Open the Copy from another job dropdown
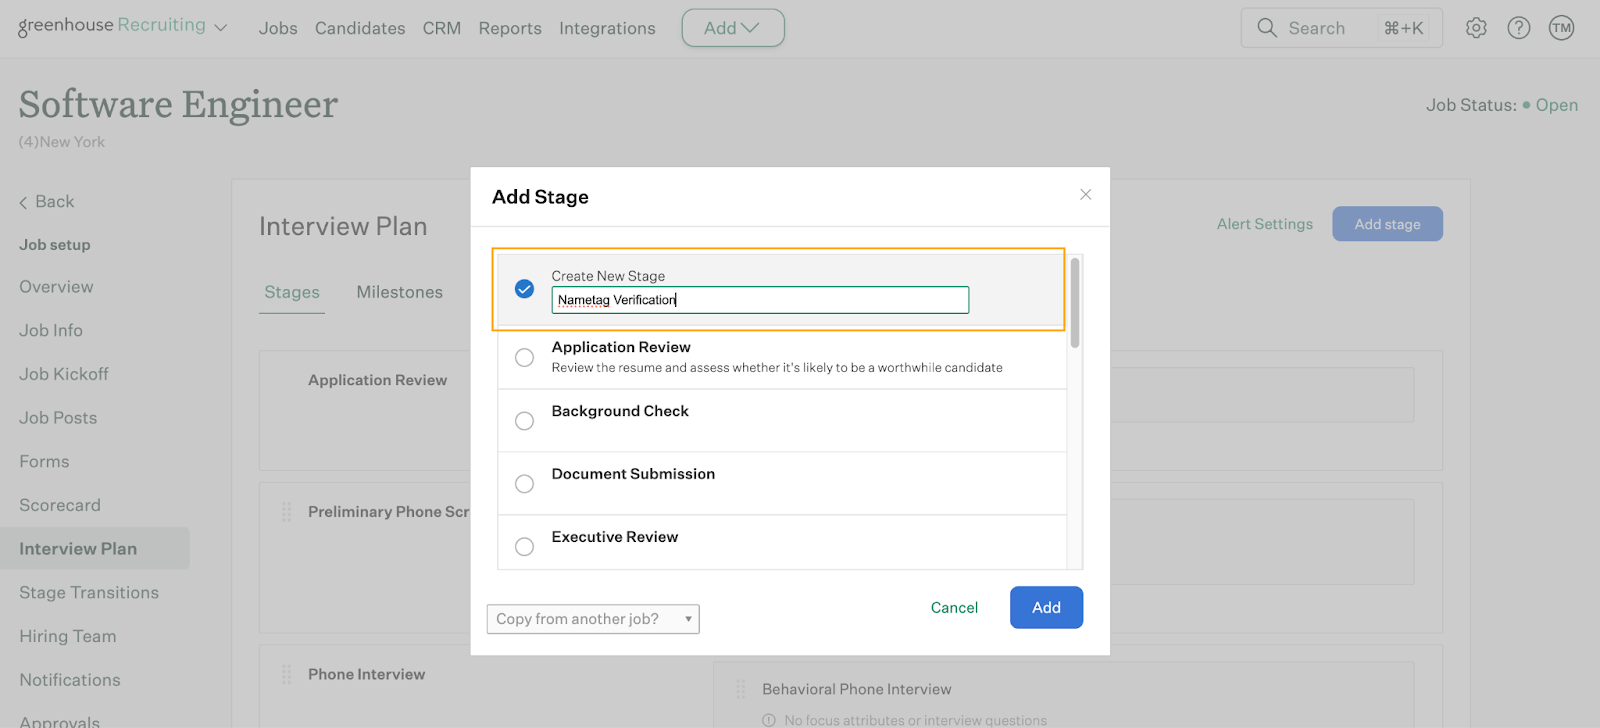This screenshot has height=728, width=1600. [593, 619]
